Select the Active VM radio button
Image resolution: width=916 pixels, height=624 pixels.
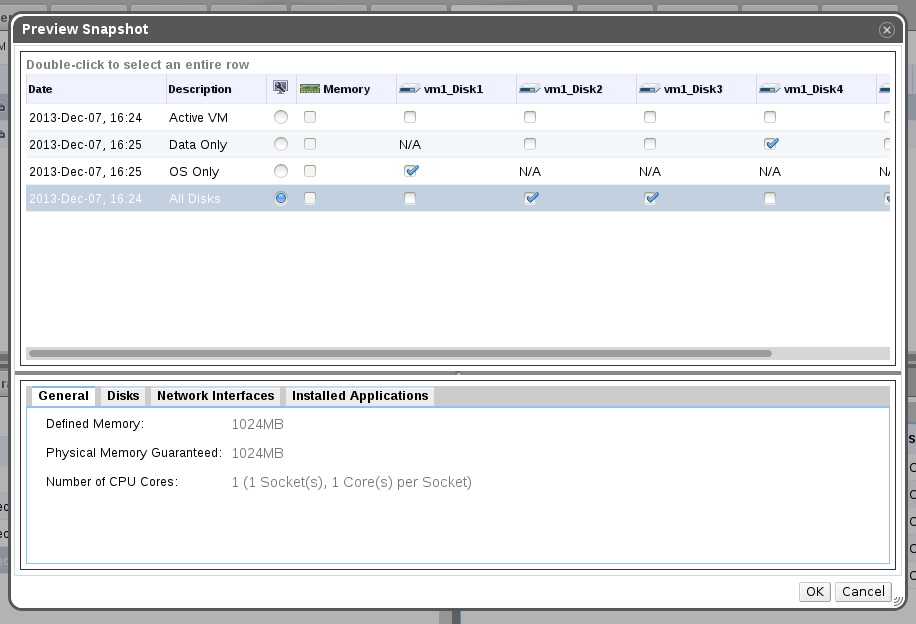280,117
